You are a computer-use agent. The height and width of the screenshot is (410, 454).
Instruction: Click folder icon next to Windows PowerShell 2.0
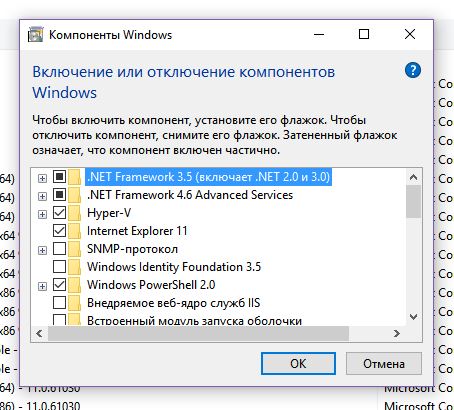tap(75, 285)
